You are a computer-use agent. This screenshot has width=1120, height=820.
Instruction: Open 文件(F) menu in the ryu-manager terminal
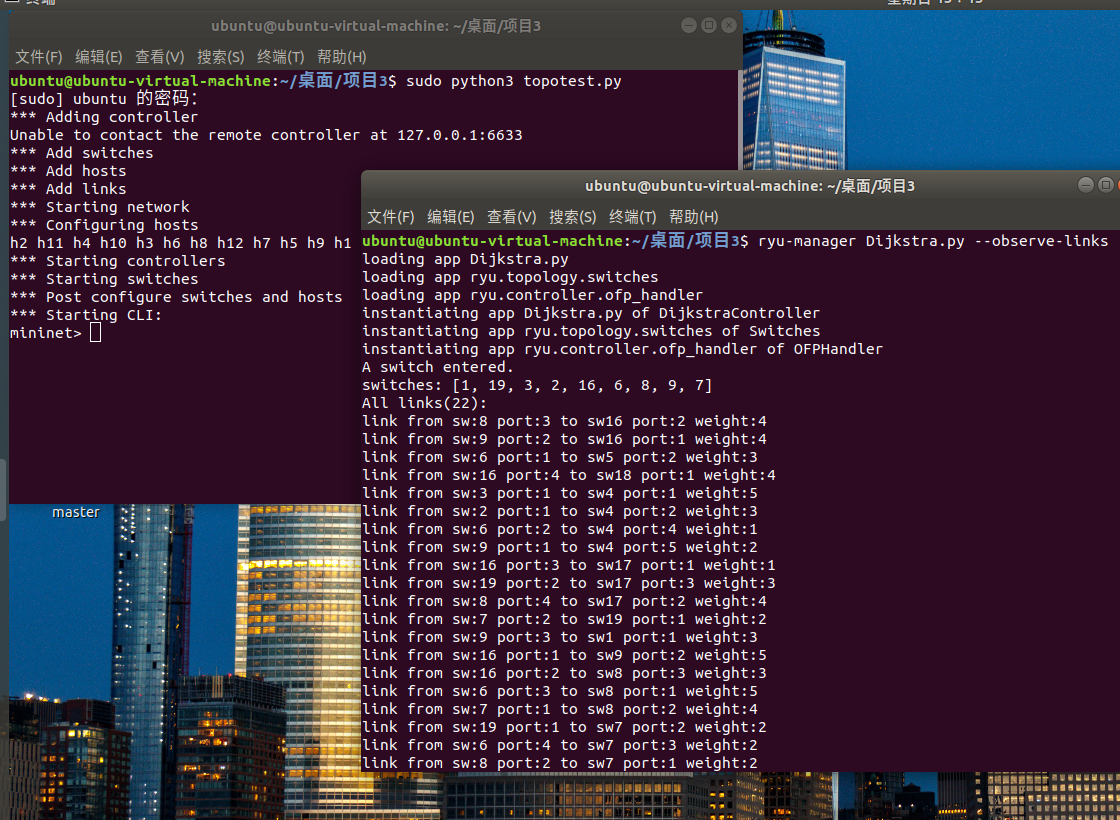391,217
